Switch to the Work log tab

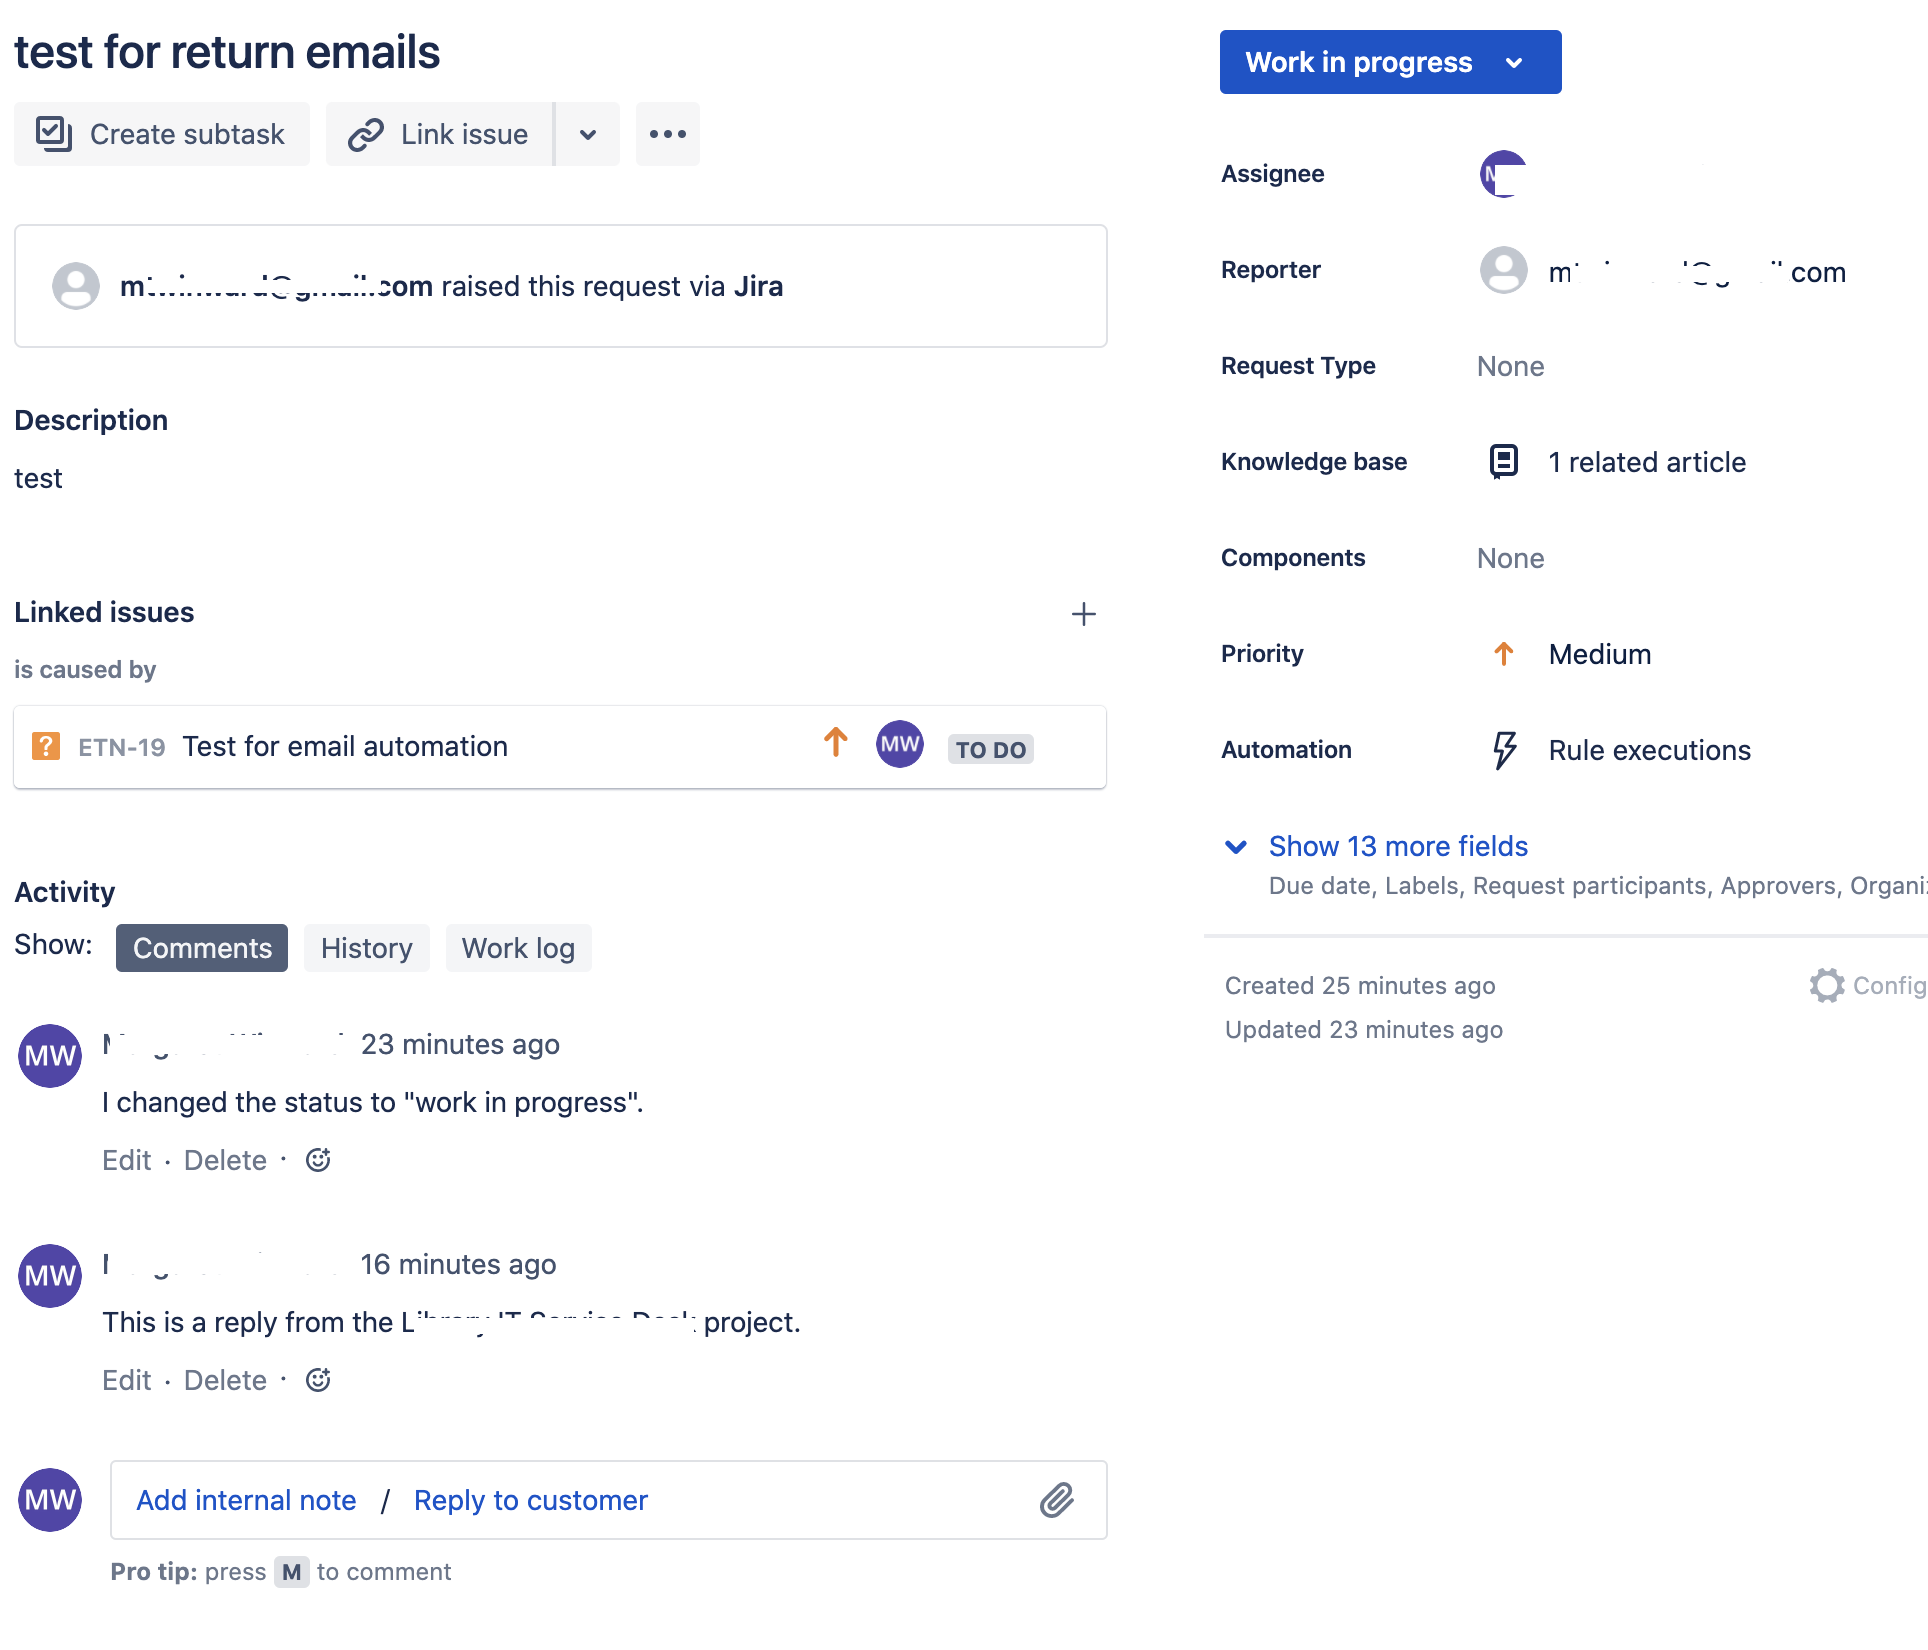[x=518, y=948]
